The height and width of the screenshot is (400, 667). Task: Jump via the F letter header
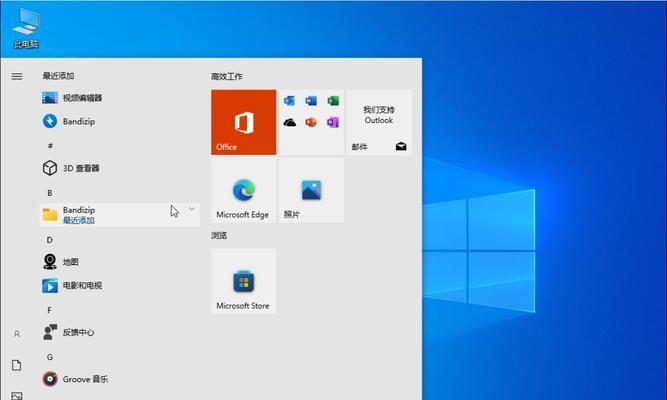click(49, 310)
